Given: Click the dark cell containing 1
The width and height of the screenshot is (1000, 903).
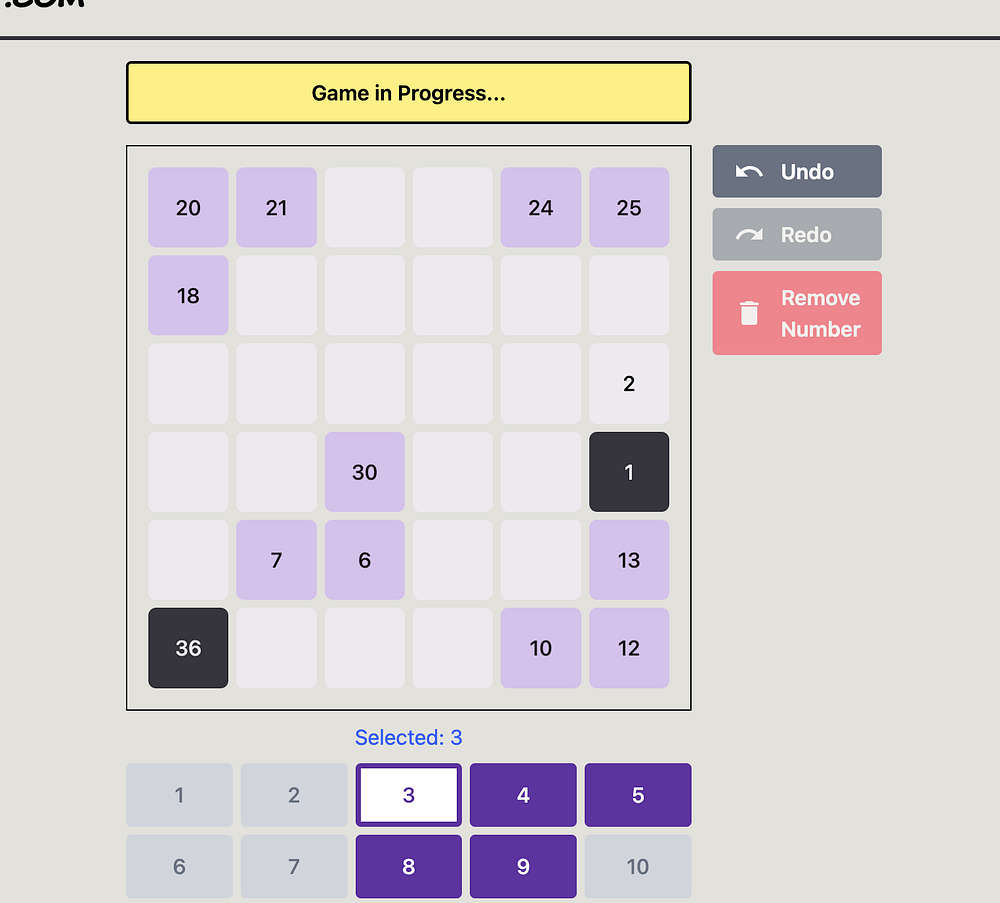Looking at the screenshot, I should (629, 472).
